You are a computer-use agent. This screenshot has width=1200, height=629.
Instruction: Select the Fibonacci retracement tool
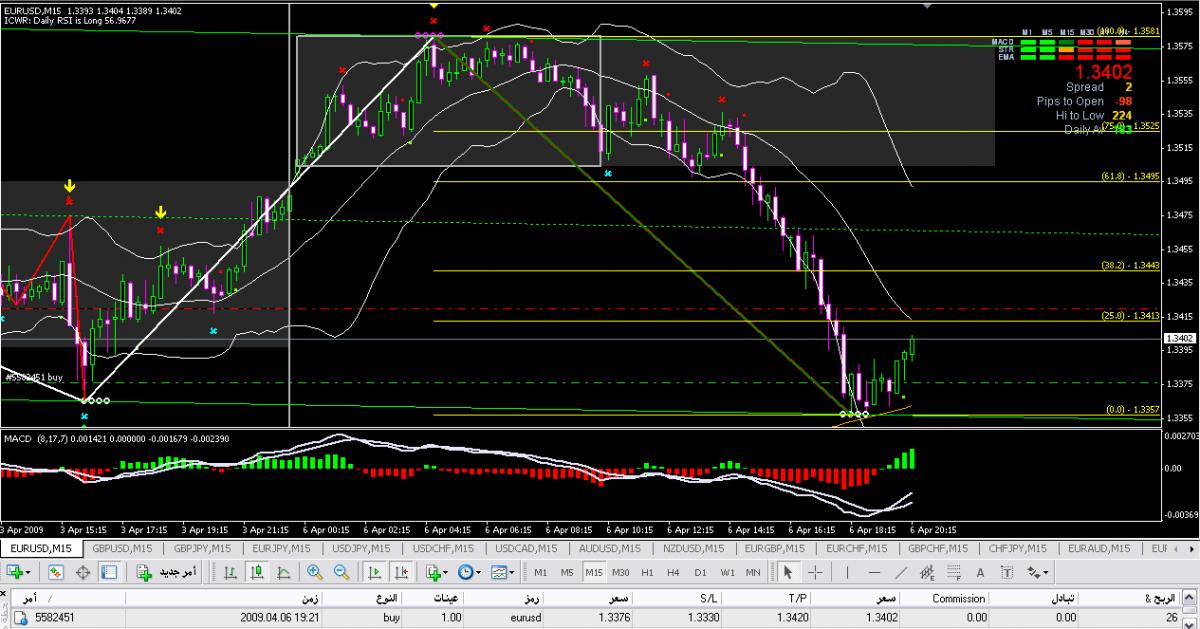click(x=954, y=572)
